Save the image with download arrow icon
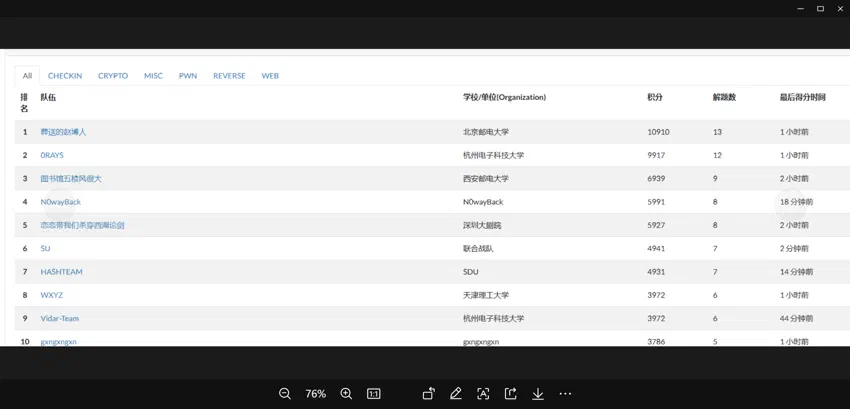The image size is (850, 409). [x=538, y=394]
